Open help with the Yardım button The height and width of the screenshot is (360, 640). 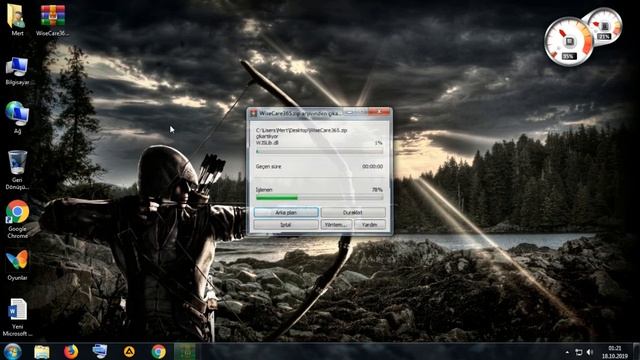point(370,224)
